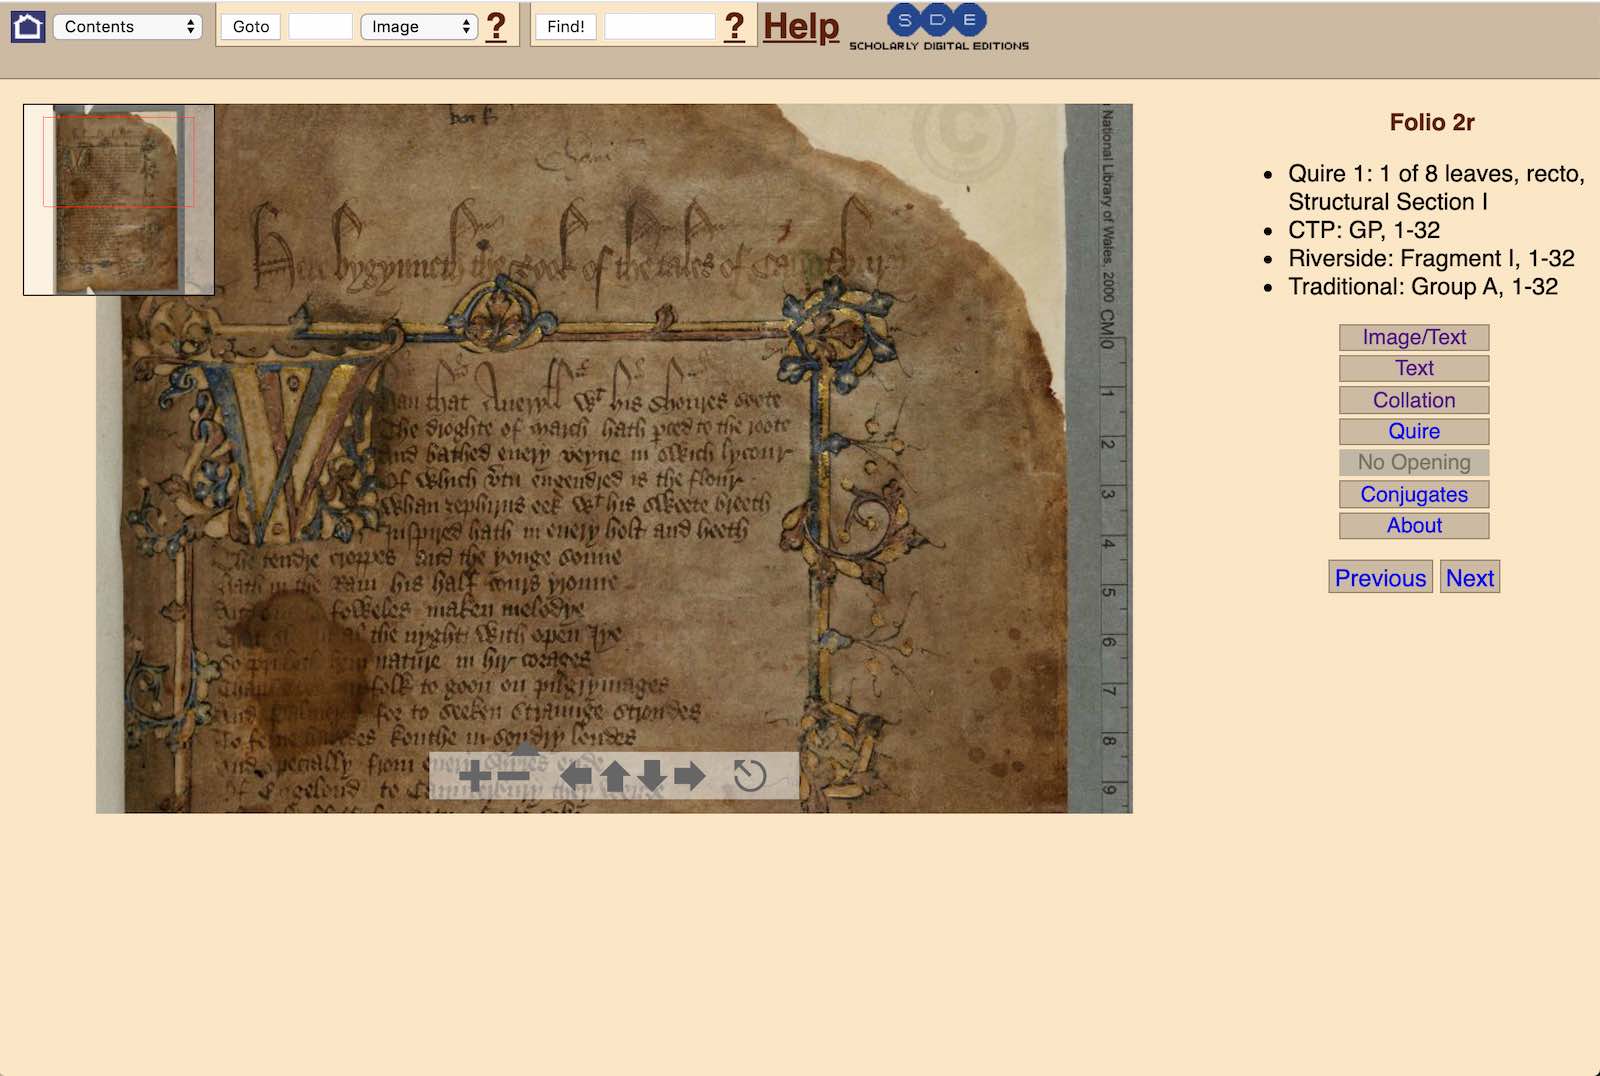Click the 'CTP: GP, 1-32' list entry
Image resolution: width=1600 pixels, height=1076 pixels.
point(1364,230)
